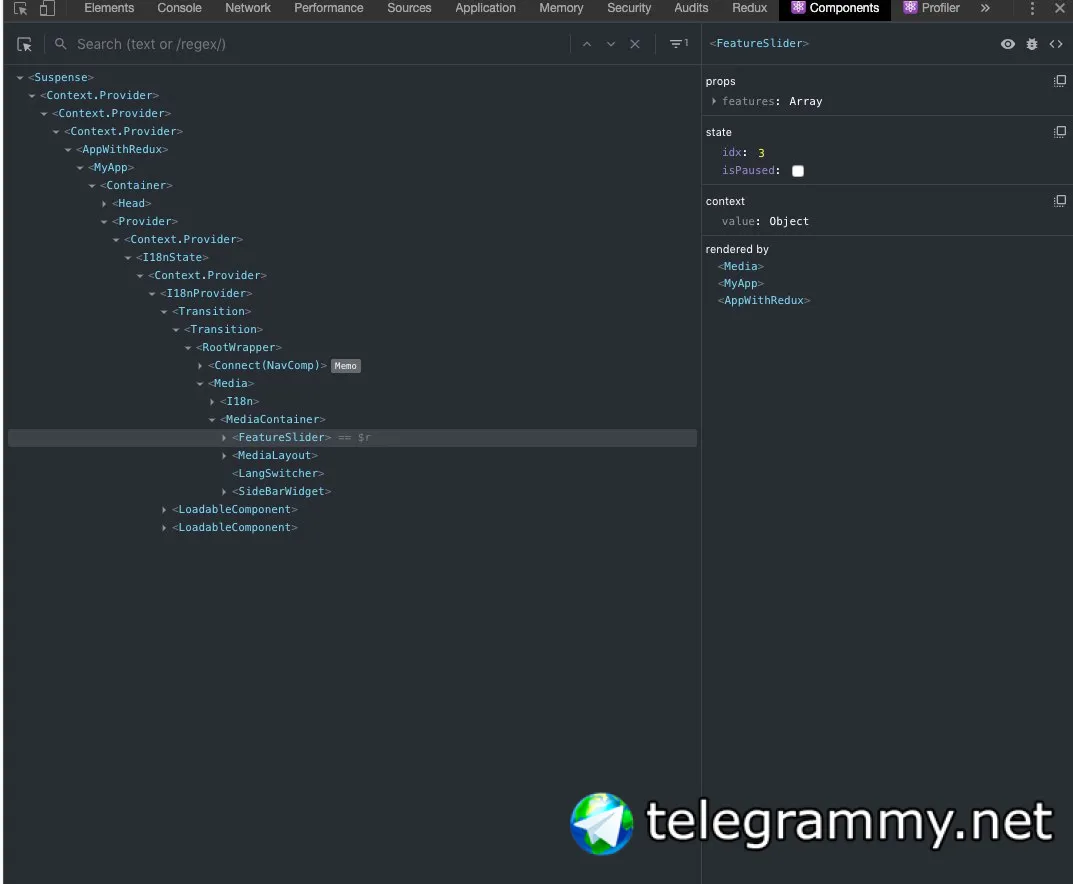The width and height of the screenshot is (1073, 884).
Task: Close the DevTools panel
Action: (1059, 8)
